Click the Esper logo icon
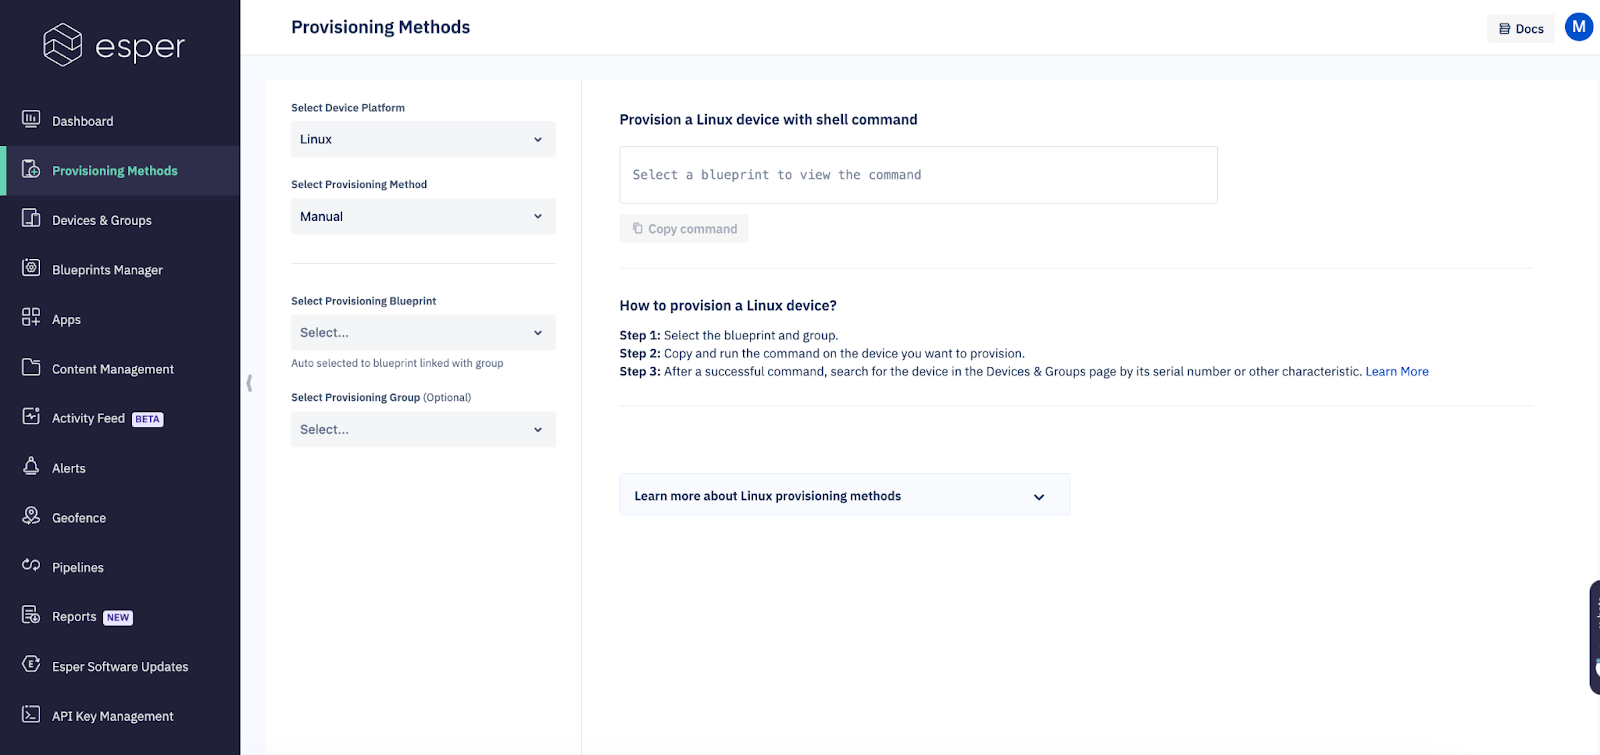The image size is (1600, 755). 62,45
